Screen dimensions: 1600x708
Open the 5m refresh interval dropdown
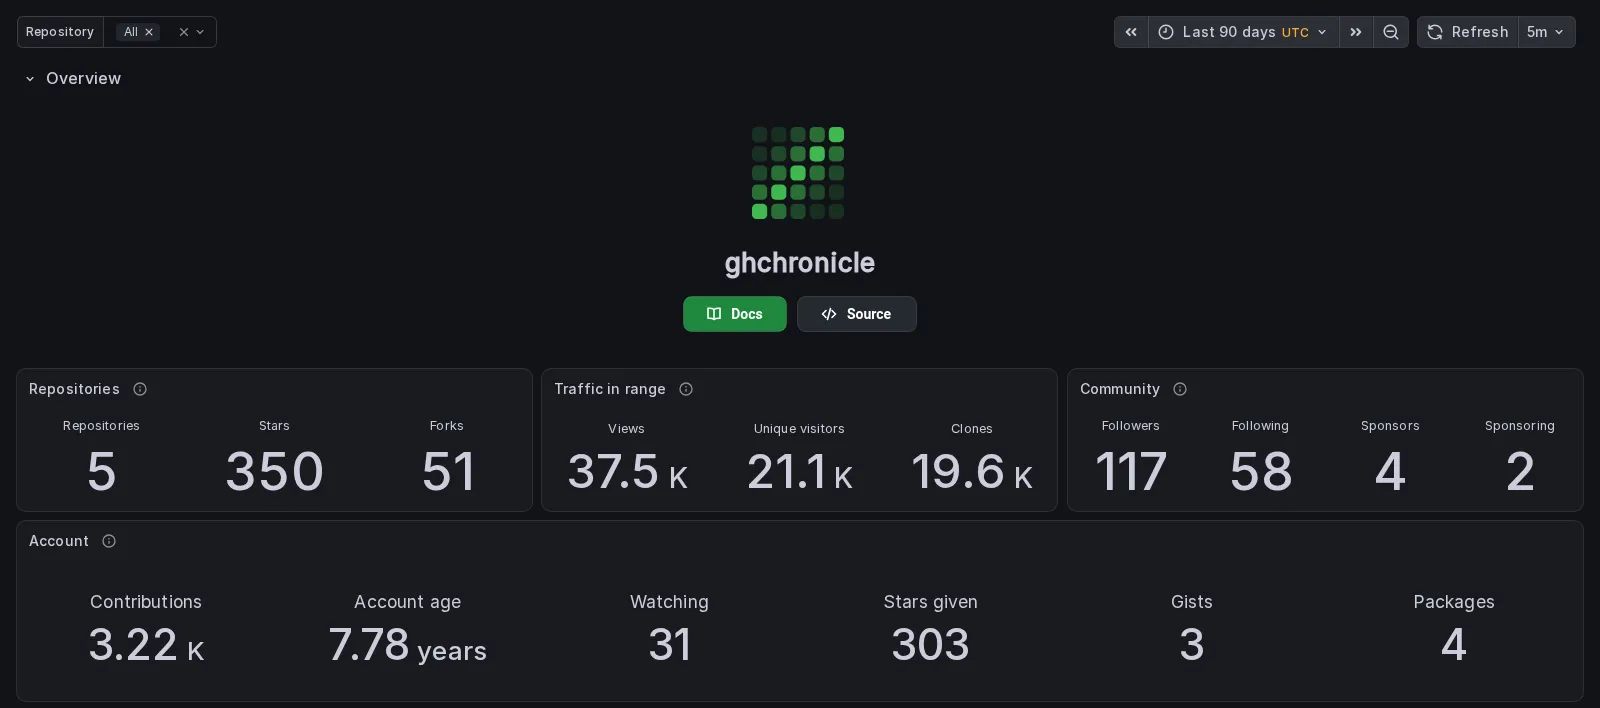click(x=1546, y=32)
